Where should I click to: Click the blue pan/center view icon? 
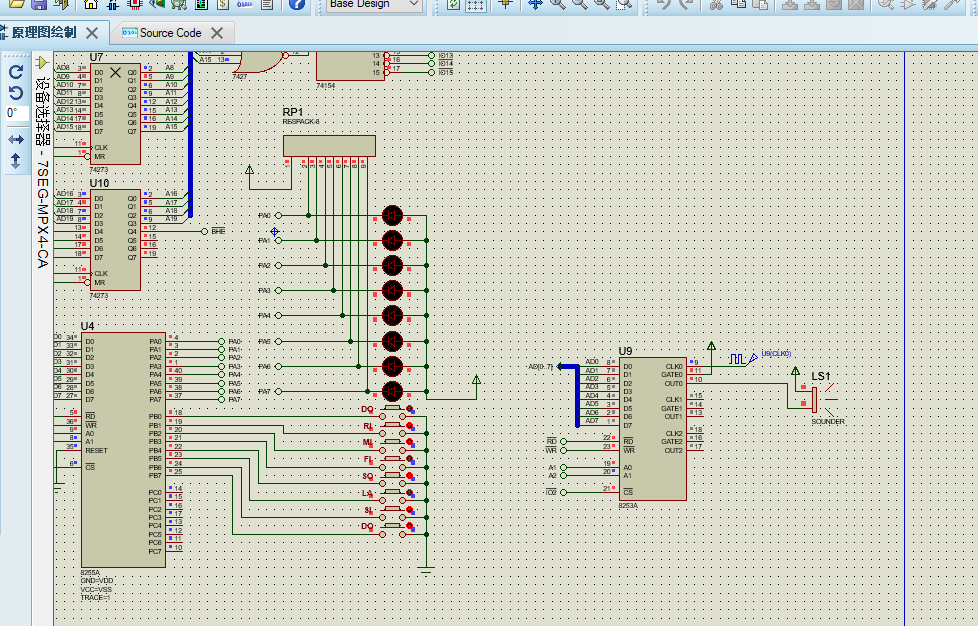[x=535, y=4]
